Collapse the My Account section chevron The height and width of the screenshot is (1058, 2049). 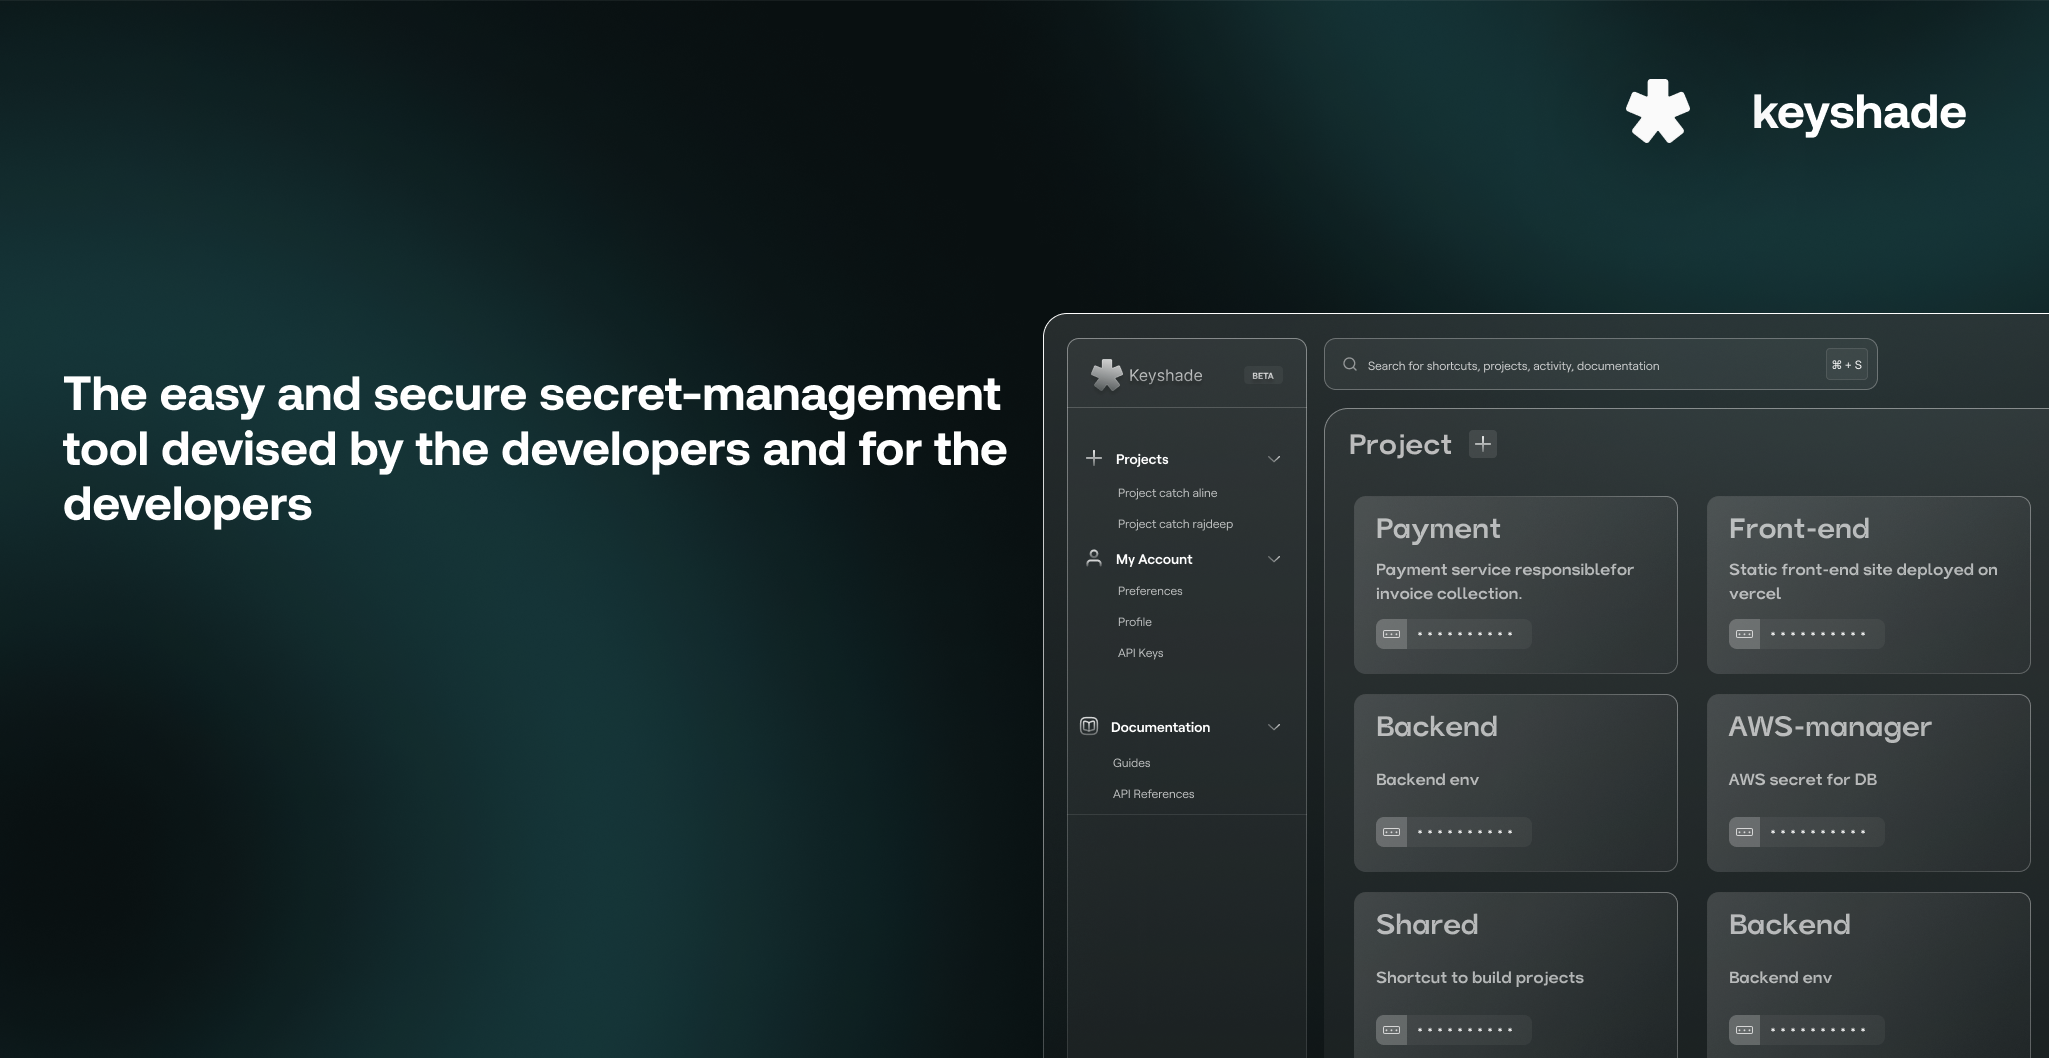coord(1274,559)
